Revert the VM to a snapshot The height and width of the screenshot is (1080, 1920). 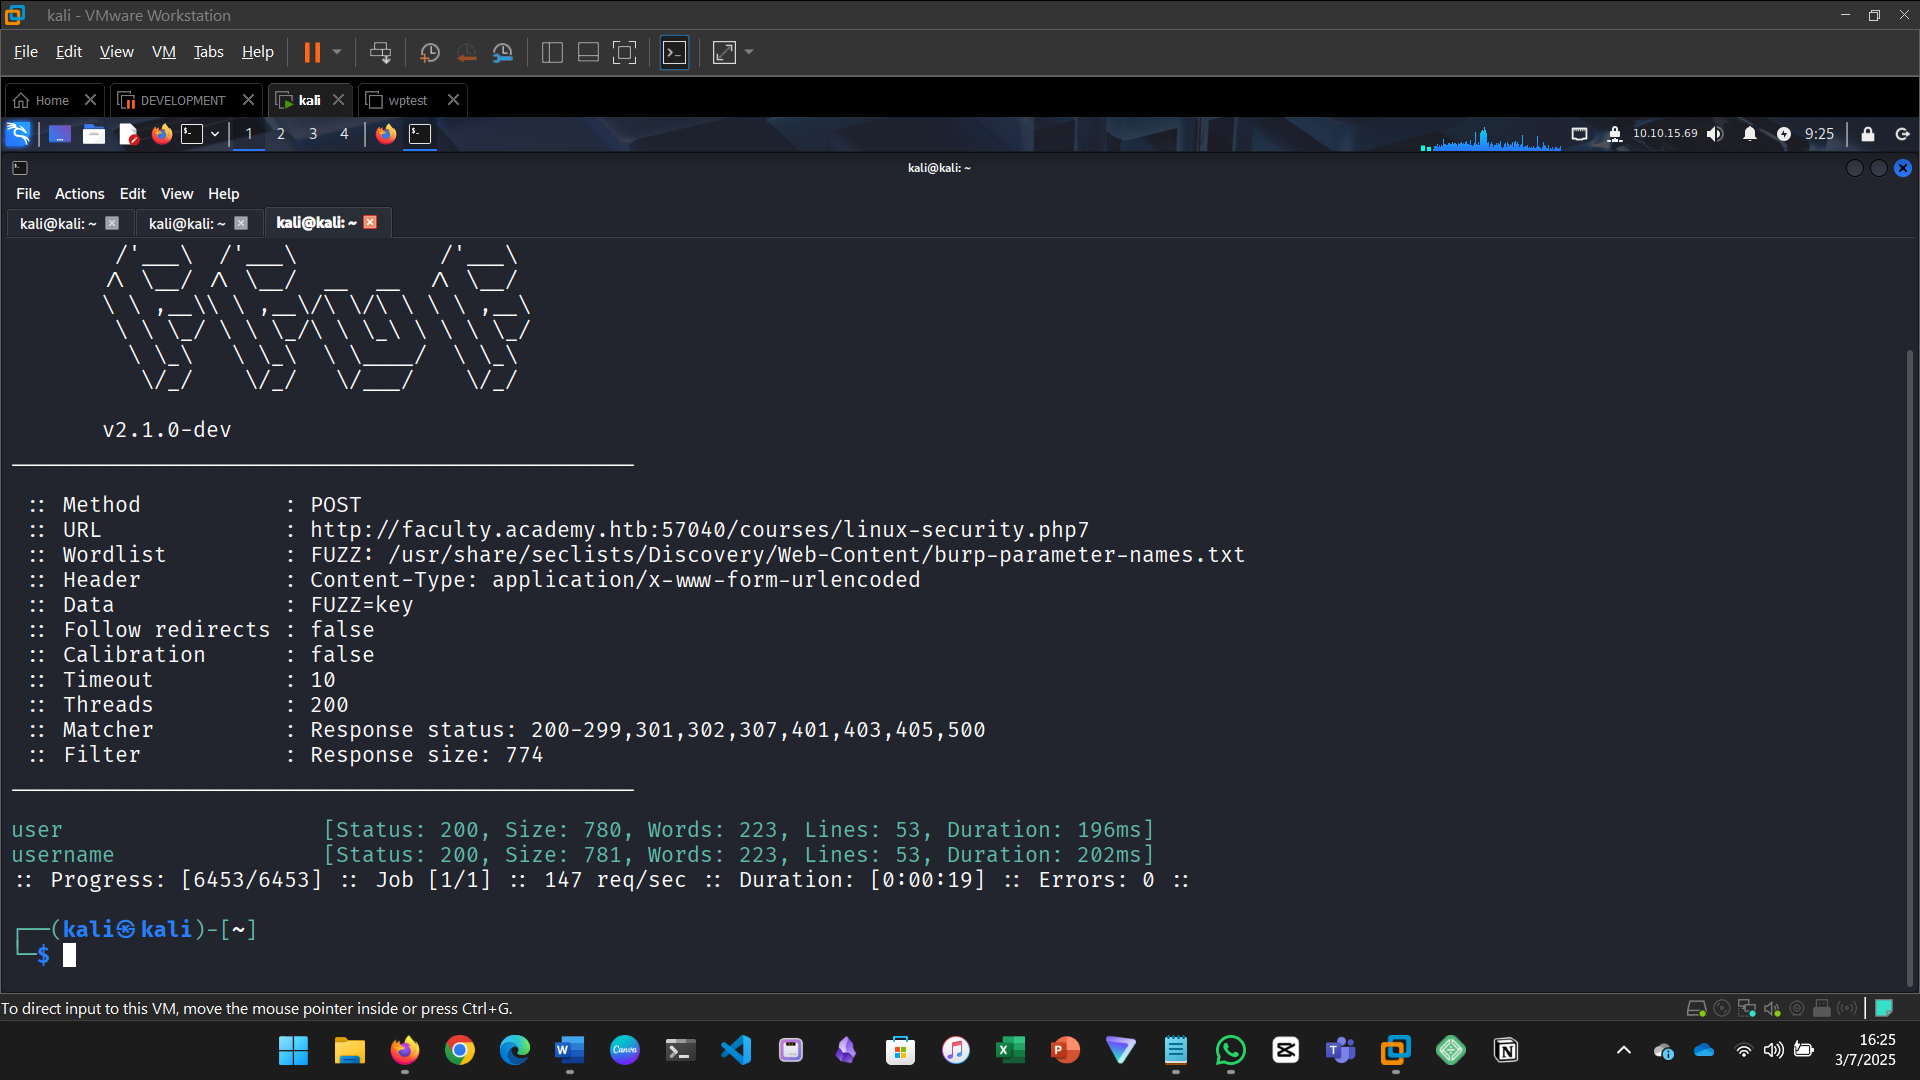pyautogui.click(x=466, y=52)
